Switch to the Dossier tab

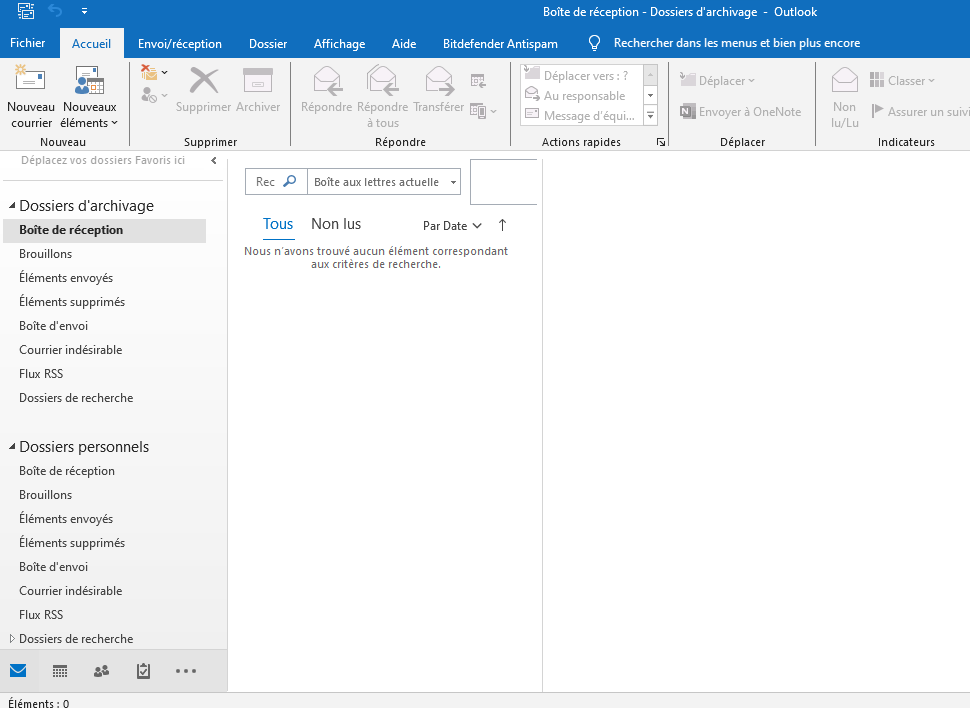(268, 43)
